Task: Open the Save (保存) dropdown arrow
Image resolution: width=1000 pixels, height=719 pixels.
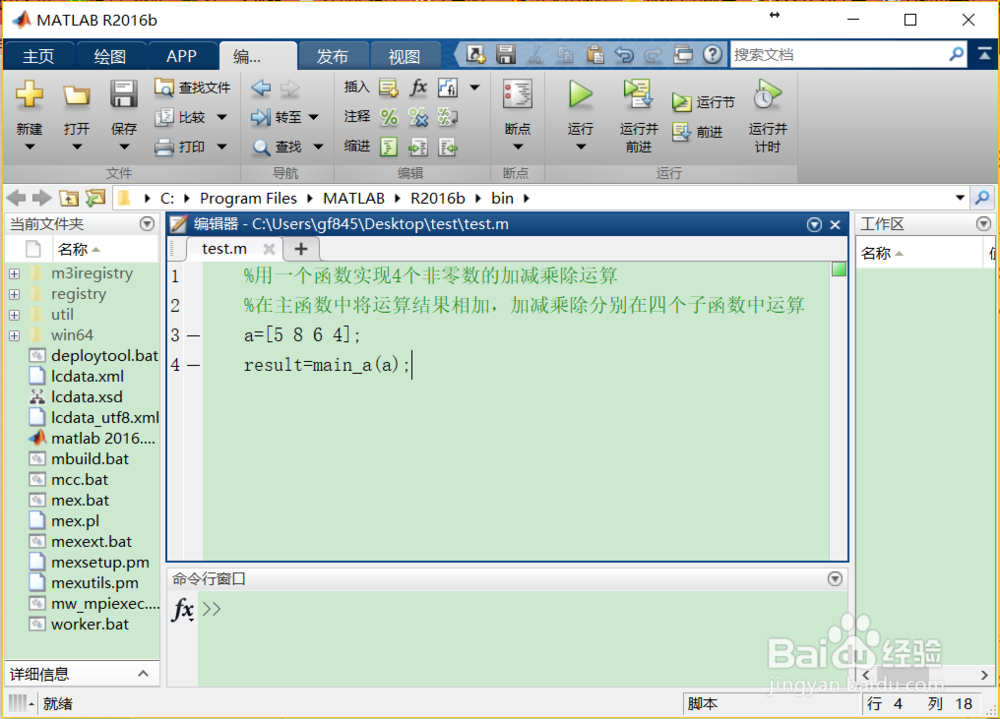Action: pos(124,147)
